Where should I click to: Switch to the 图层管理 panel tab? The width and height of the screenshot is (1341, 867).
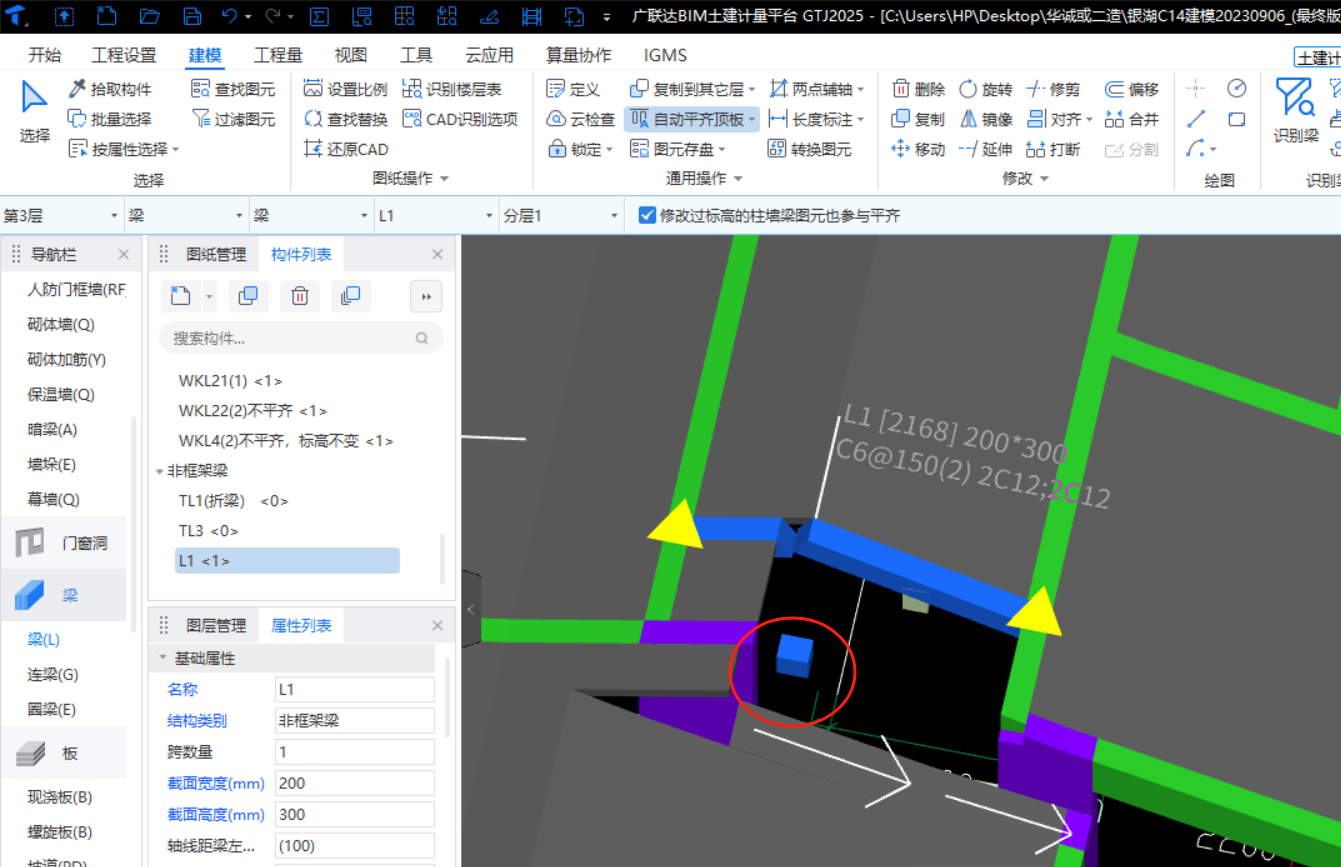[x=216, y=626]
